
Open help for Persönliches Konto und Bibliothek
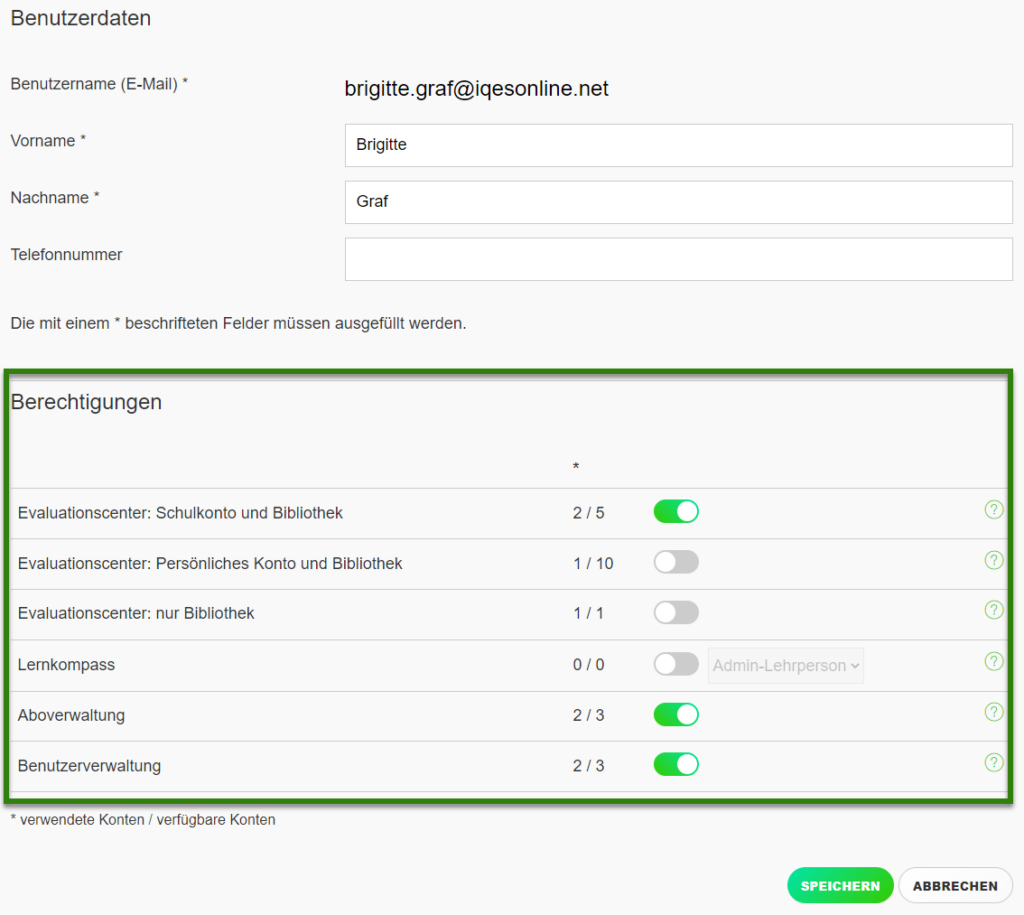(993, 560)
